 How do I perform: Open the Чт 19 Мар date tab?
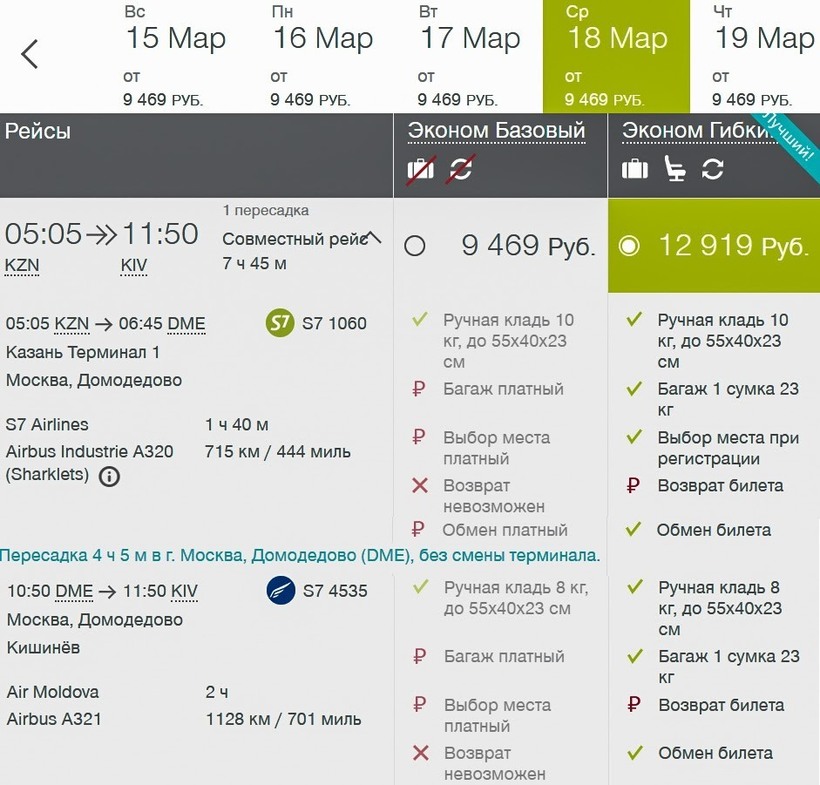[762, 56]
